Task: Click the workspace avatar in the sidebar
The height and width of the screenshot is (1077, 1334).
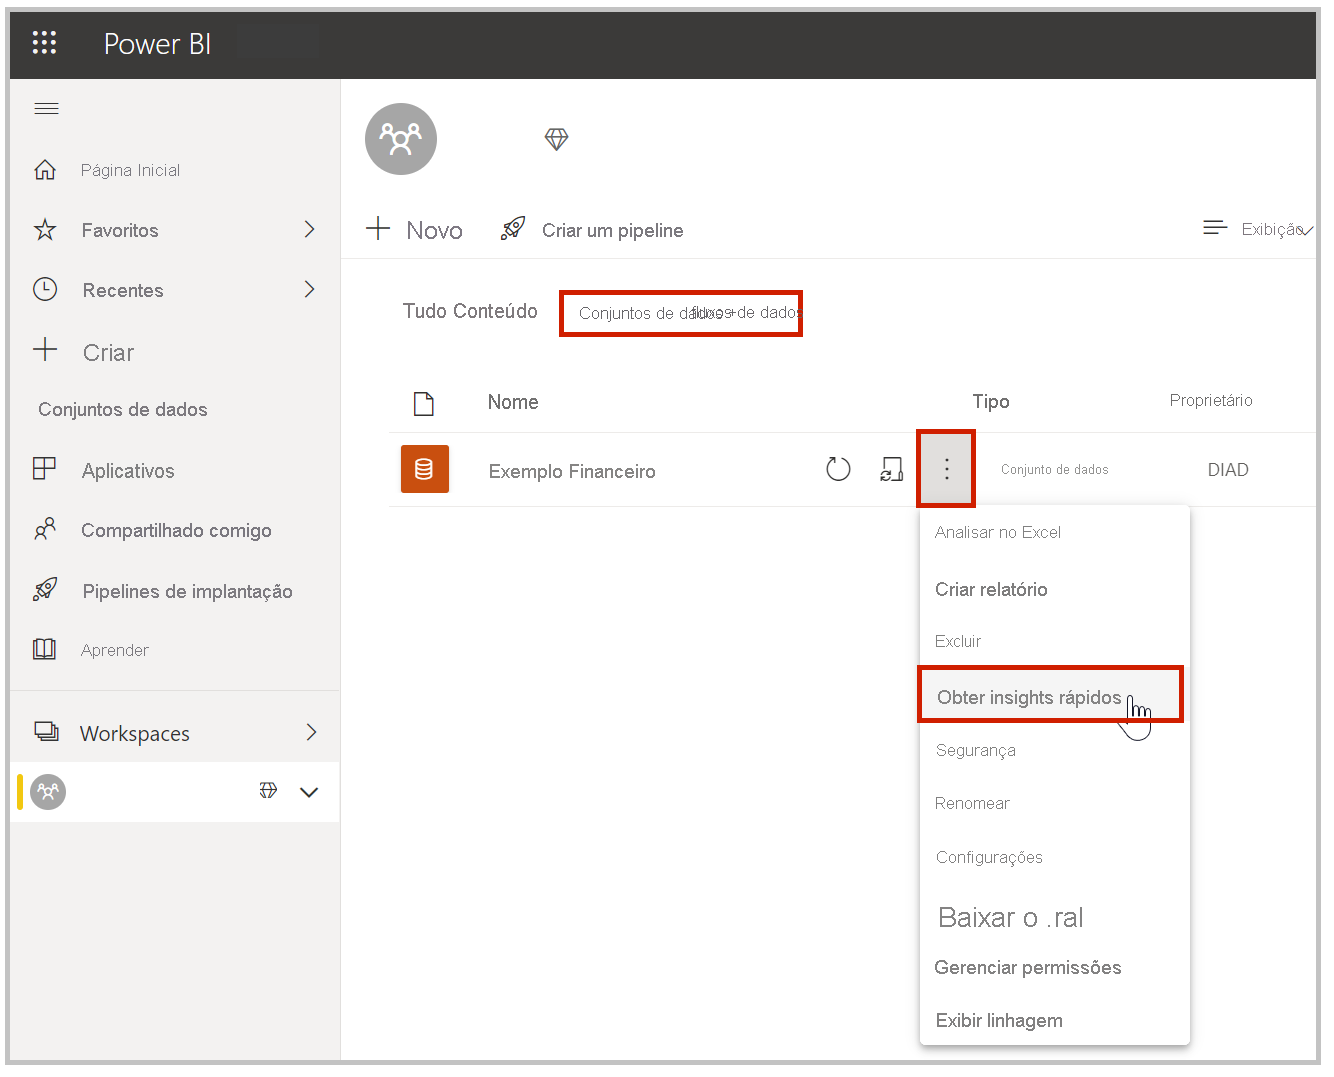Action: (x=48, y=792)
